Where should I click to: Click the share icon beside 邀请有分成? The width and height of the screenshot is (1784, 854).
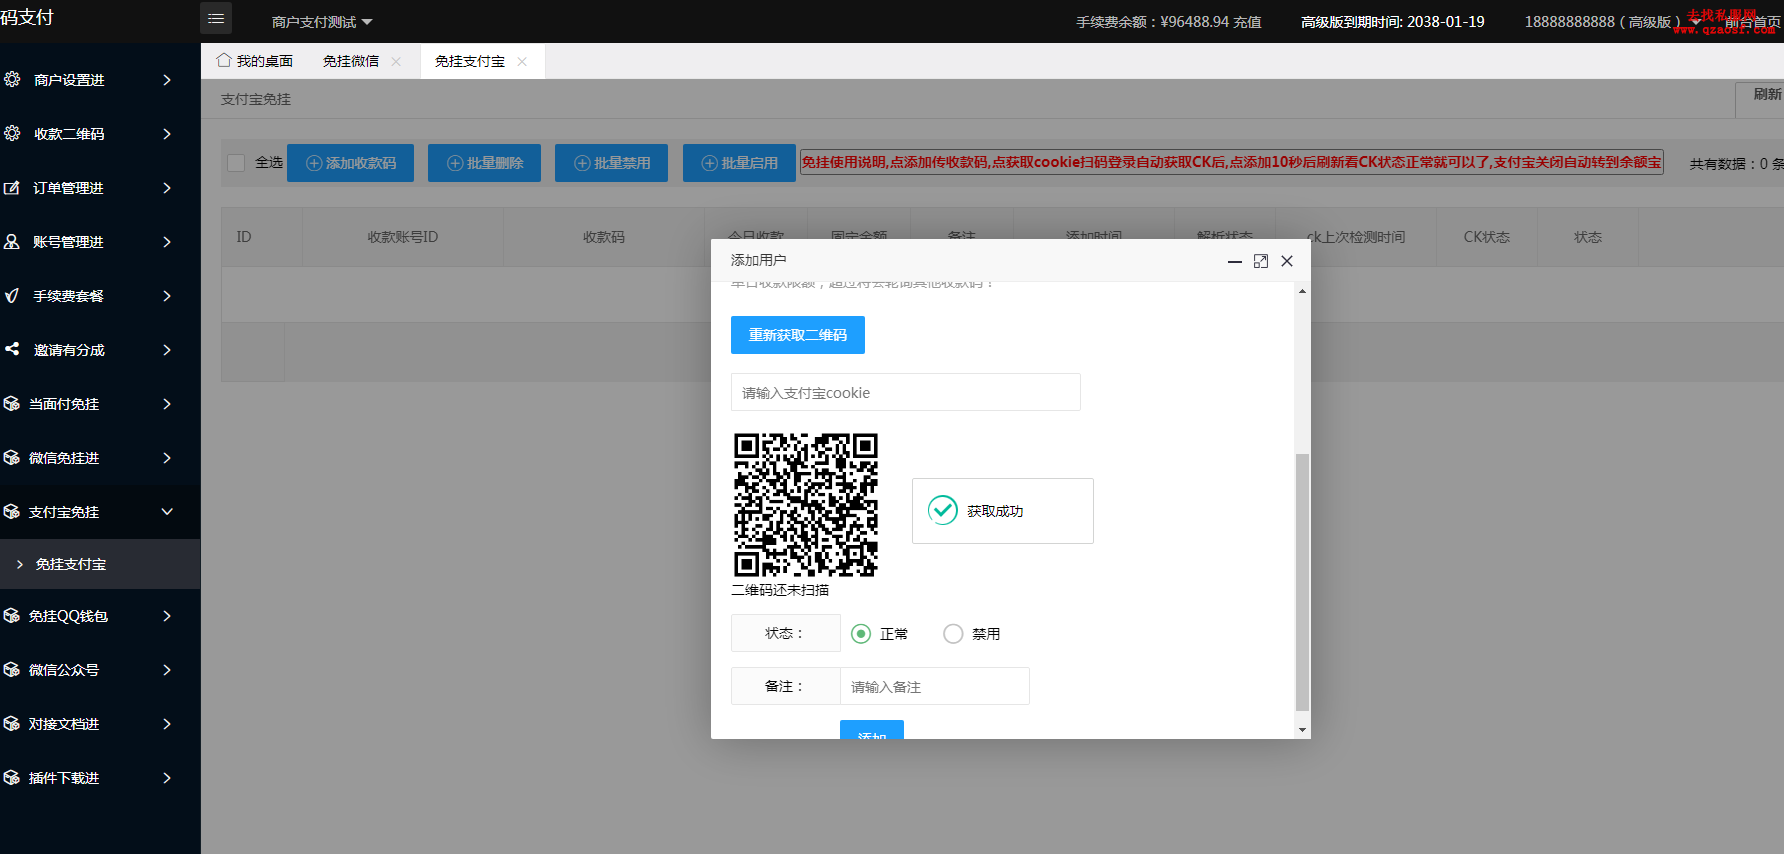tap(12, 349)
